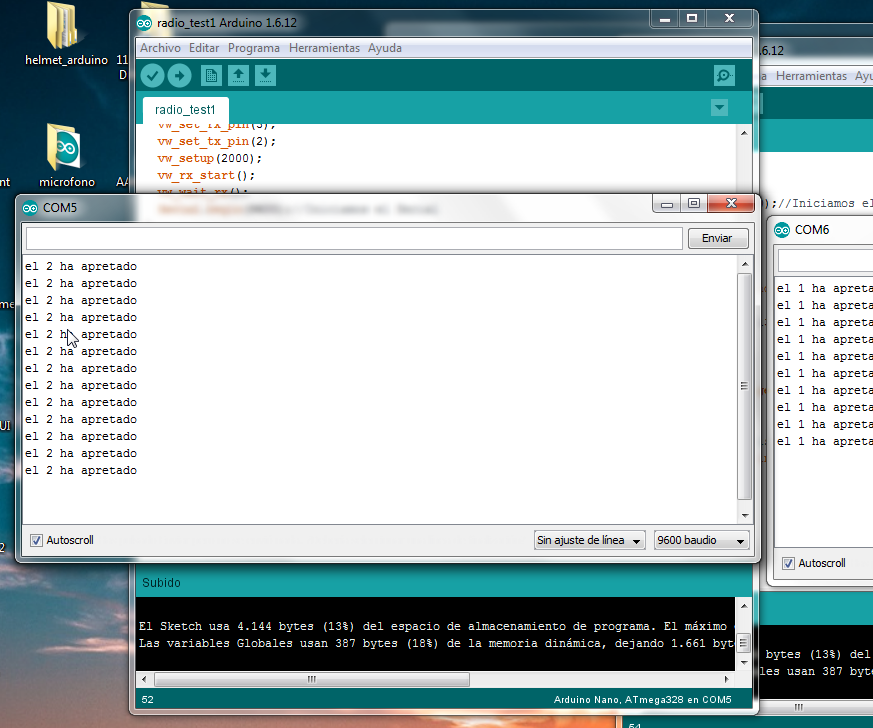The image size is (873, 728).
Task: Open Serial Monitor magnifier icon
Action: [x=724, y=76]
